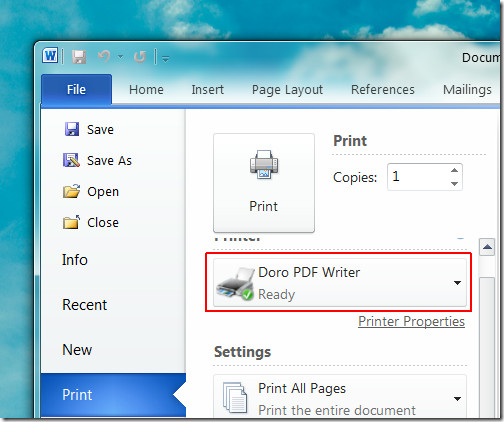
Task: Open the Printer Properties link
Action: pos(411,322)
